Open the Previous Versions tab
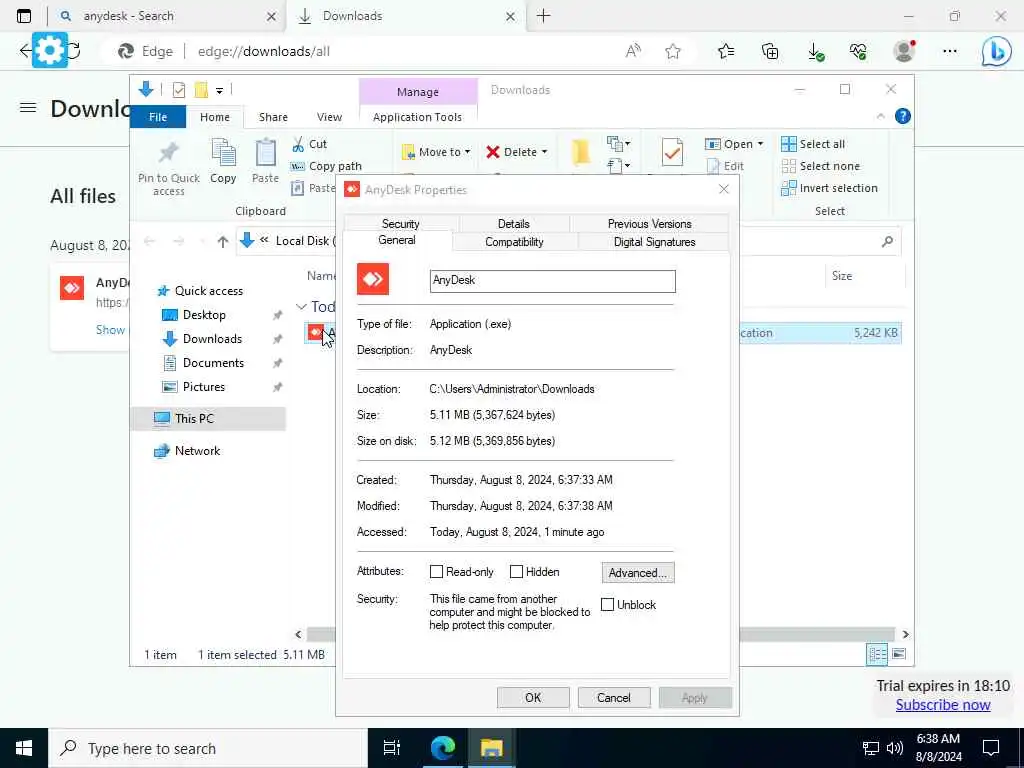Image resolution: width=1024 pixels, height=768 pixels. pos(649,223)
